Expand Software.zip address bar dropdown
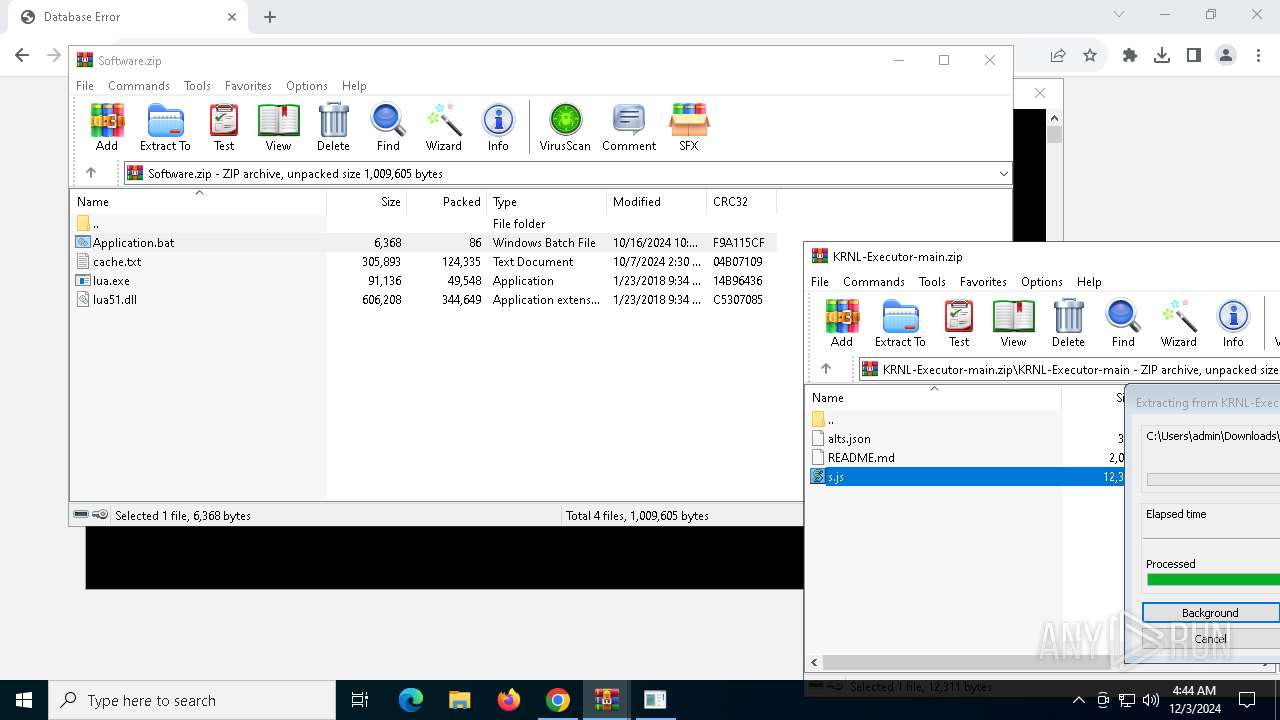 1003,173
